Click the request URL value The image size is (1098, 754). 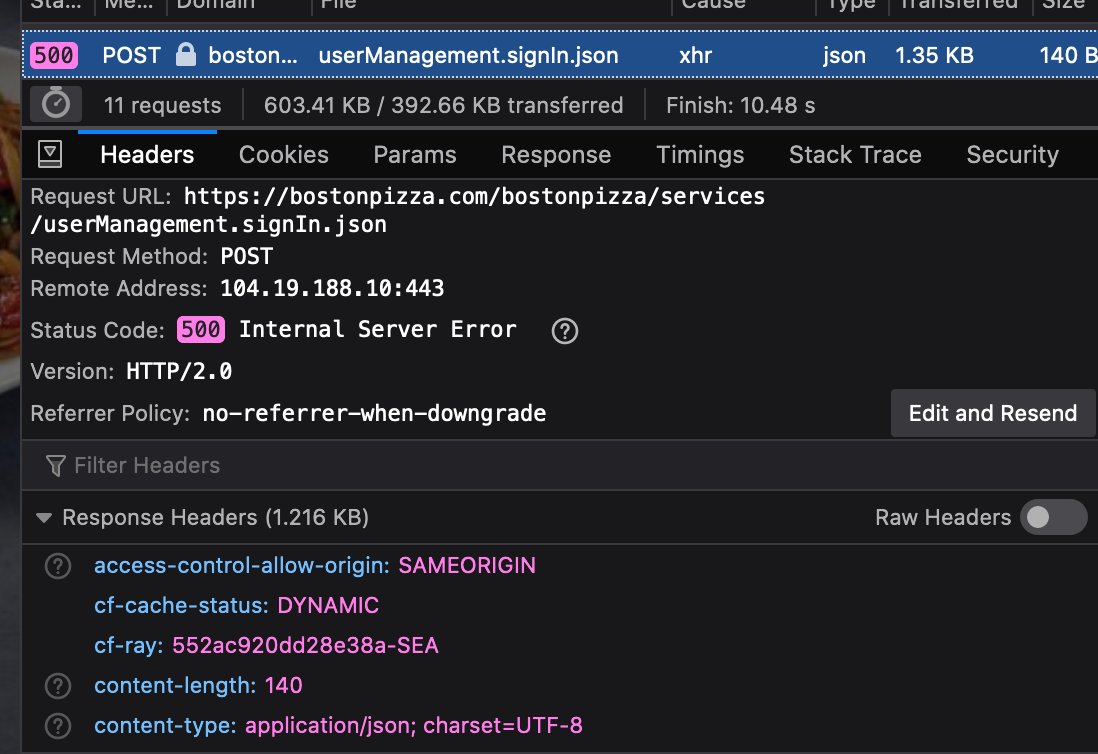click(398, 211)
